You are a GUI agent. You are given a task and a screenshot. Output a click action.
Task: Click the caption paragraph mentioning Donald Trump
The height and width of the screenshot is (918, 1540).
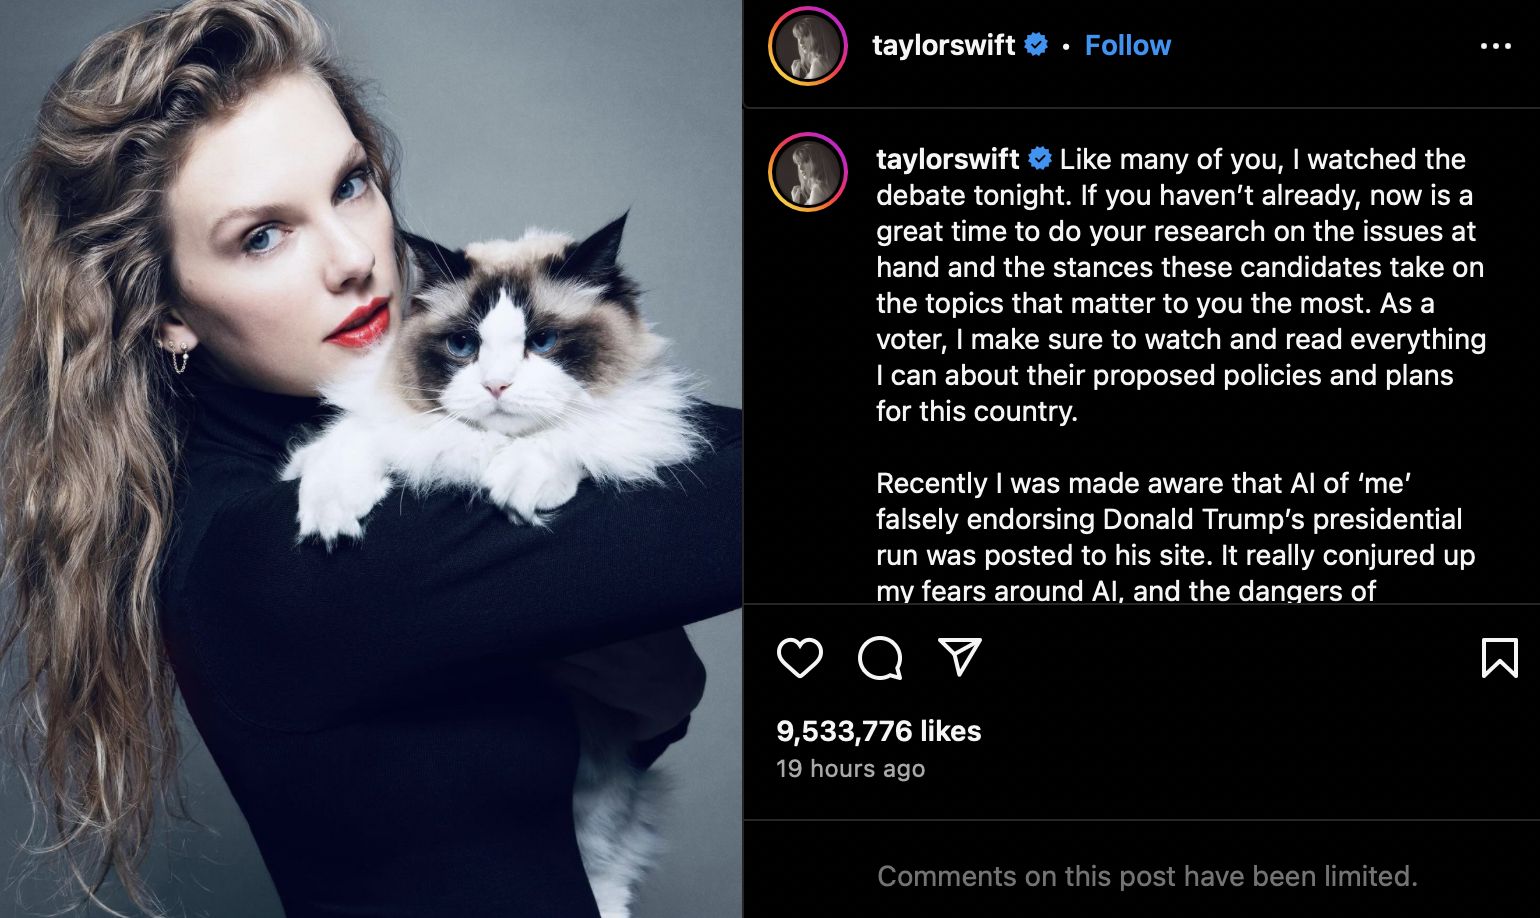coord(1176,537)
